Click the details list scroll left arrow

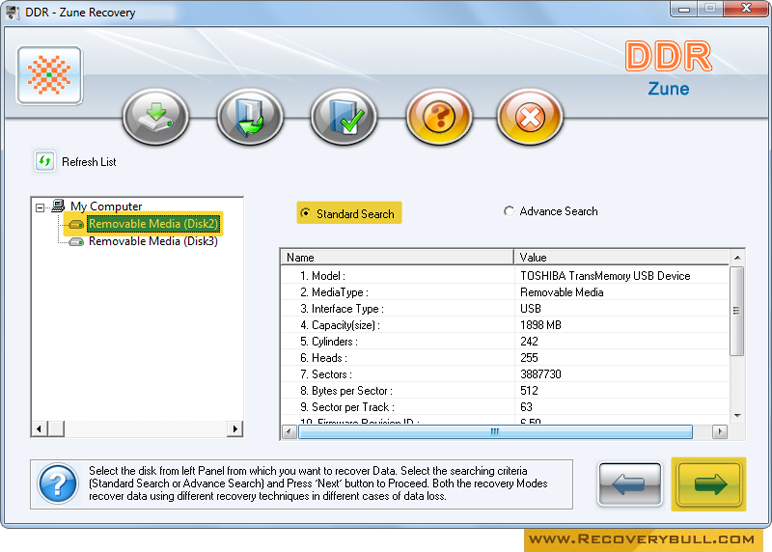[290, 432]
